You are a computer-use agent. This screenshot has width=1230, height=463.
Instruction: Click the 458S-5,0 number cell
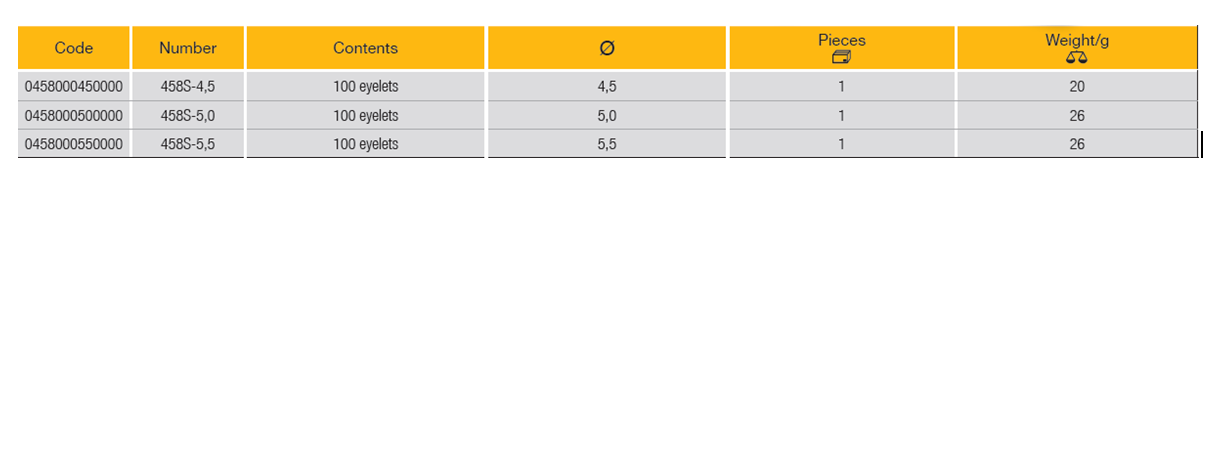point(188,116)
